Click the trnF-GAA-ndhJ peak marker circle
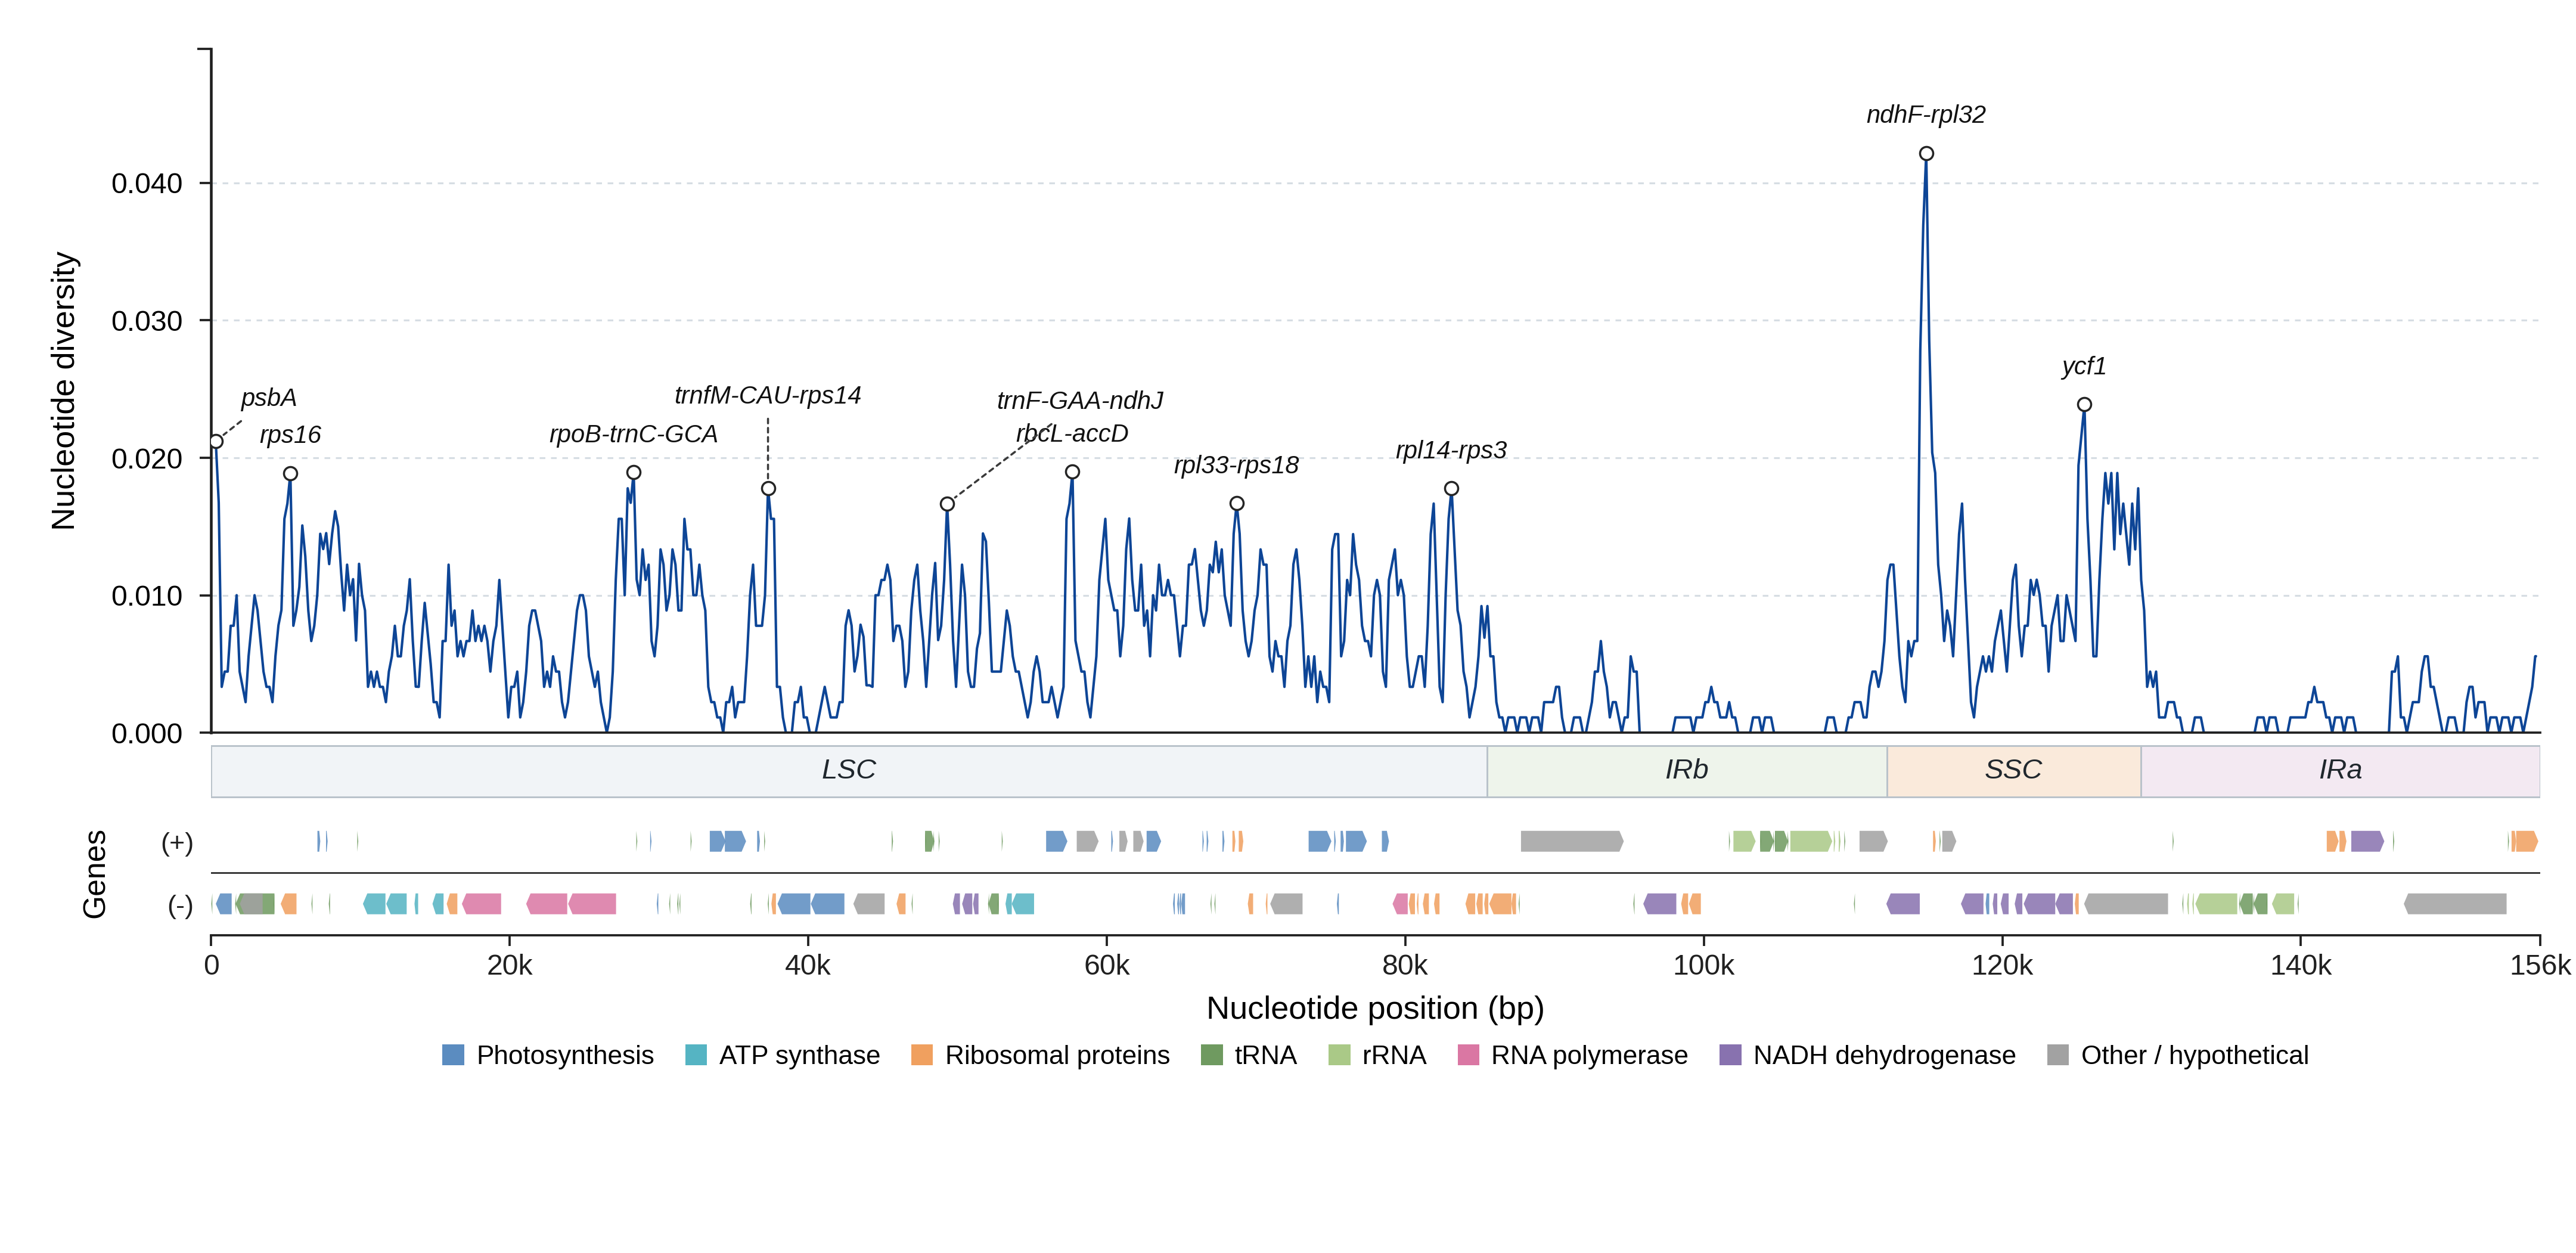This screenshot has width=2576, height=1253. point(947,503)
